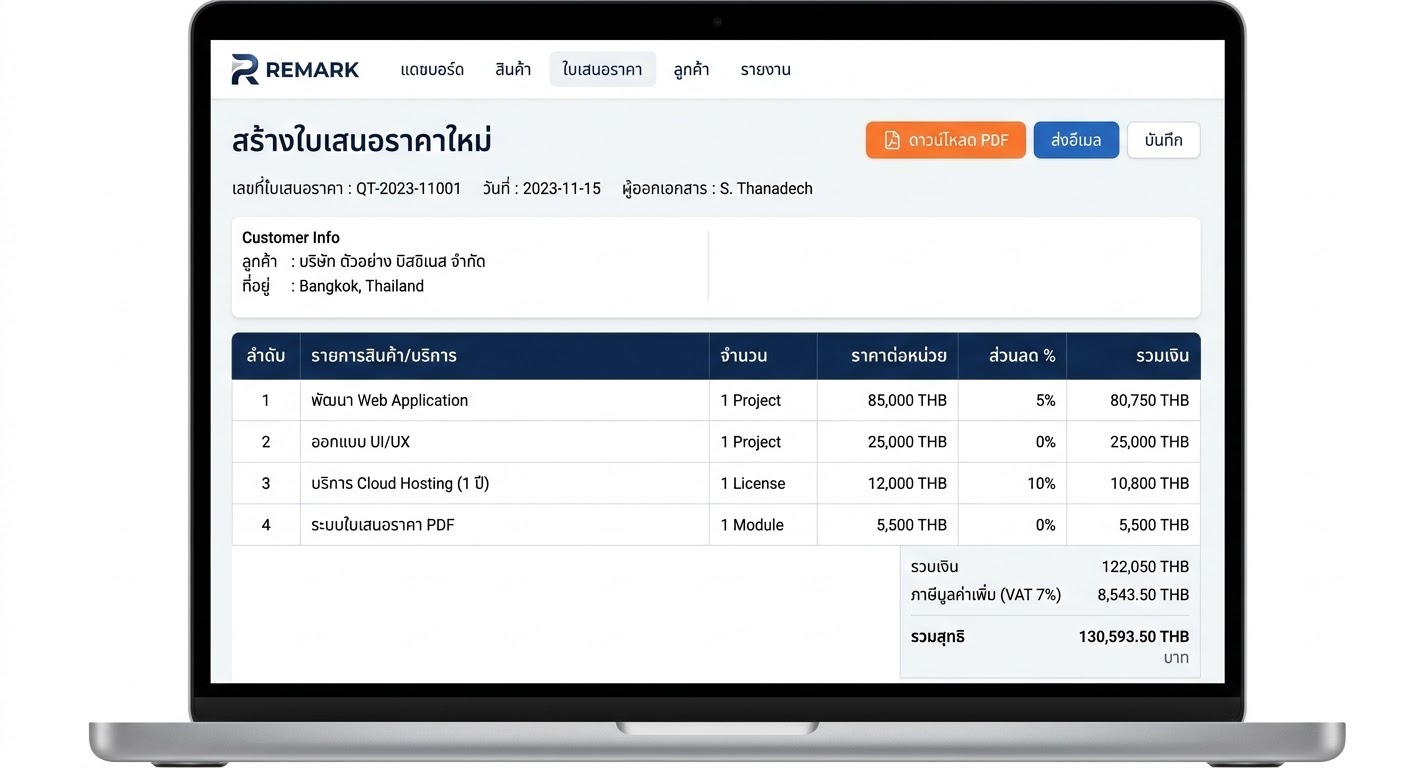Click the ดาวน์โหลด PDF button
The image size is (1408, 768).
(x=945, y=140)
